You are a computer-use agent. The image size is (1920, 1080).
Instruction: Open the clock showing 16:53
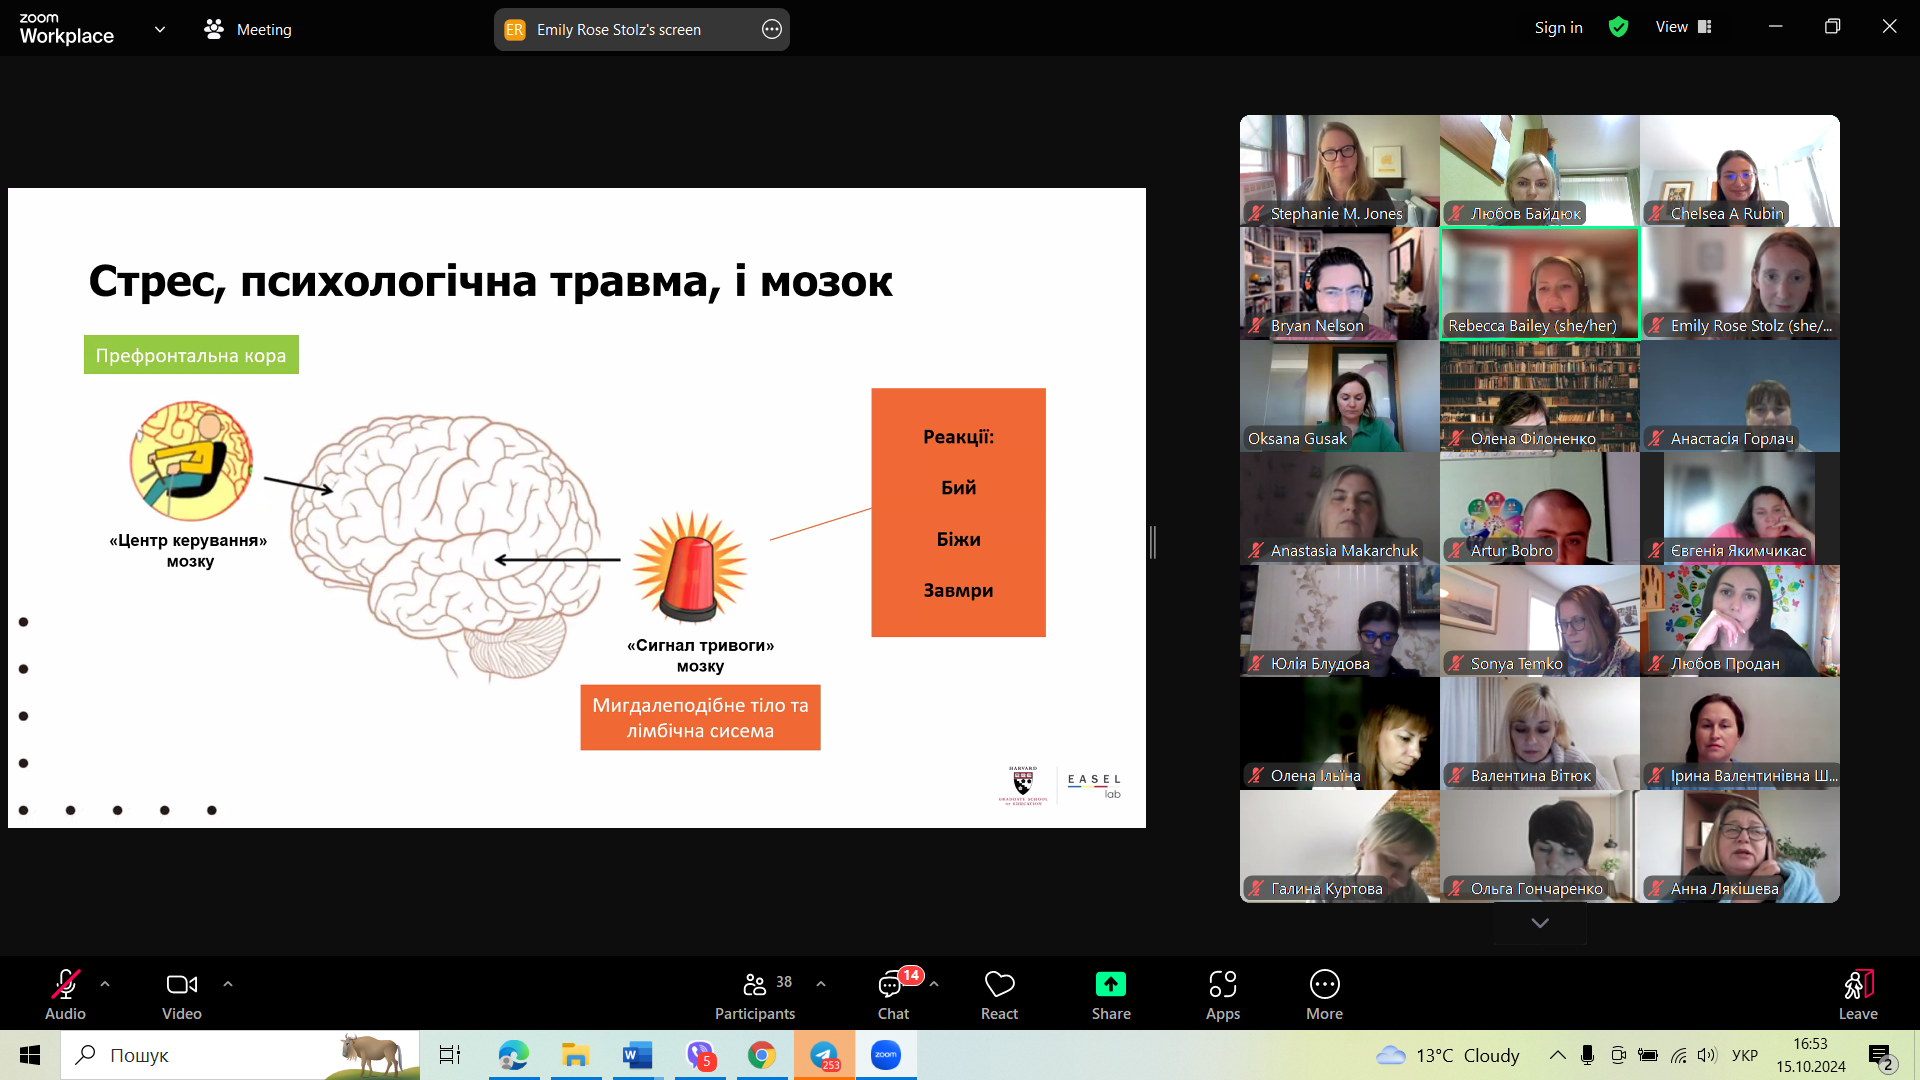click(x=1811, y=1055)
